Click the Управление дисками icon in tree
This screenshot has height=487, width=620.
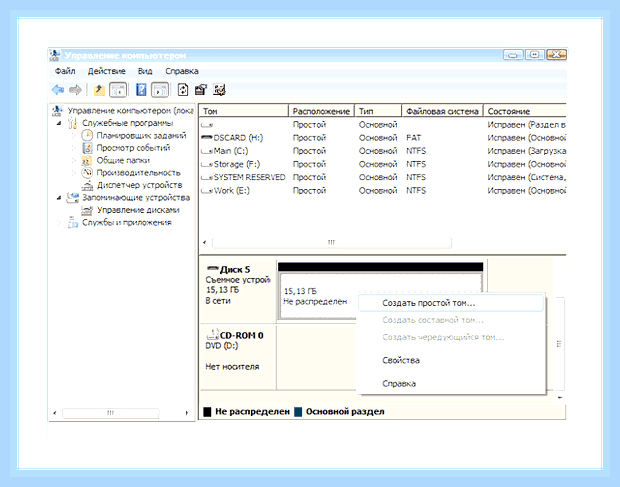[87, 210]
